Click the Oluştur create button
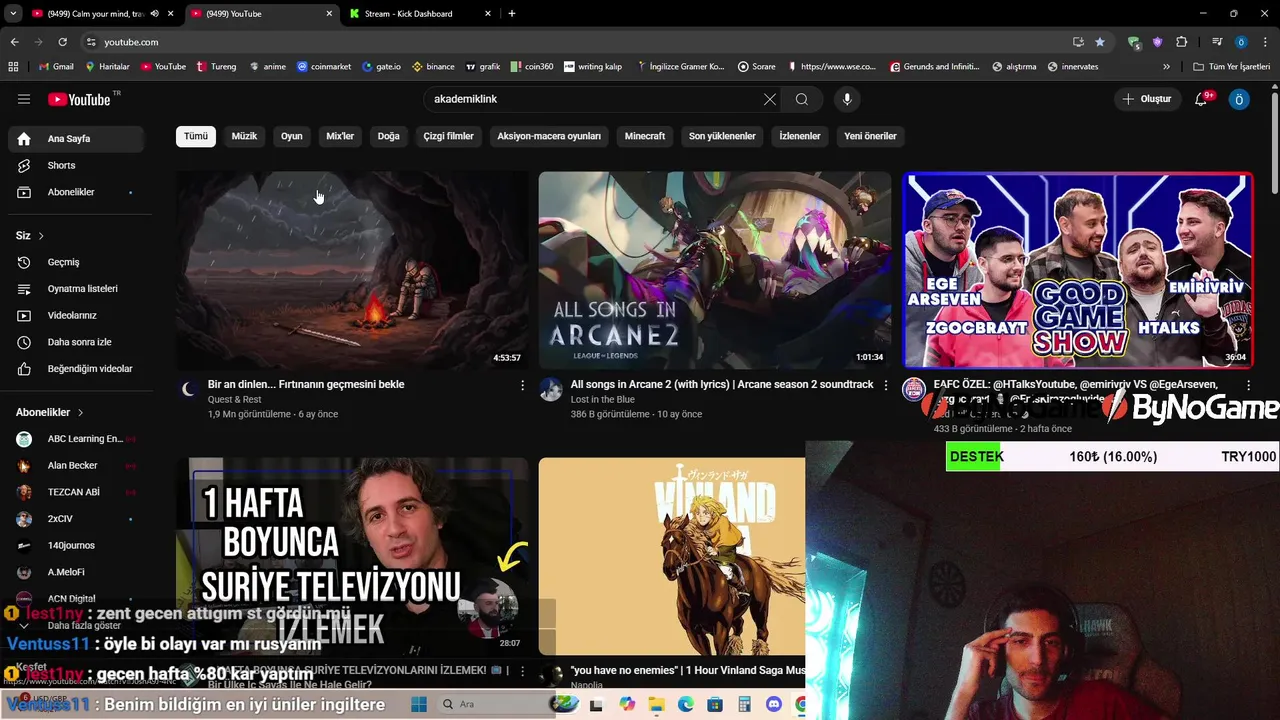The height and width of the screenshot is (720, 1280). (1146, 99)
